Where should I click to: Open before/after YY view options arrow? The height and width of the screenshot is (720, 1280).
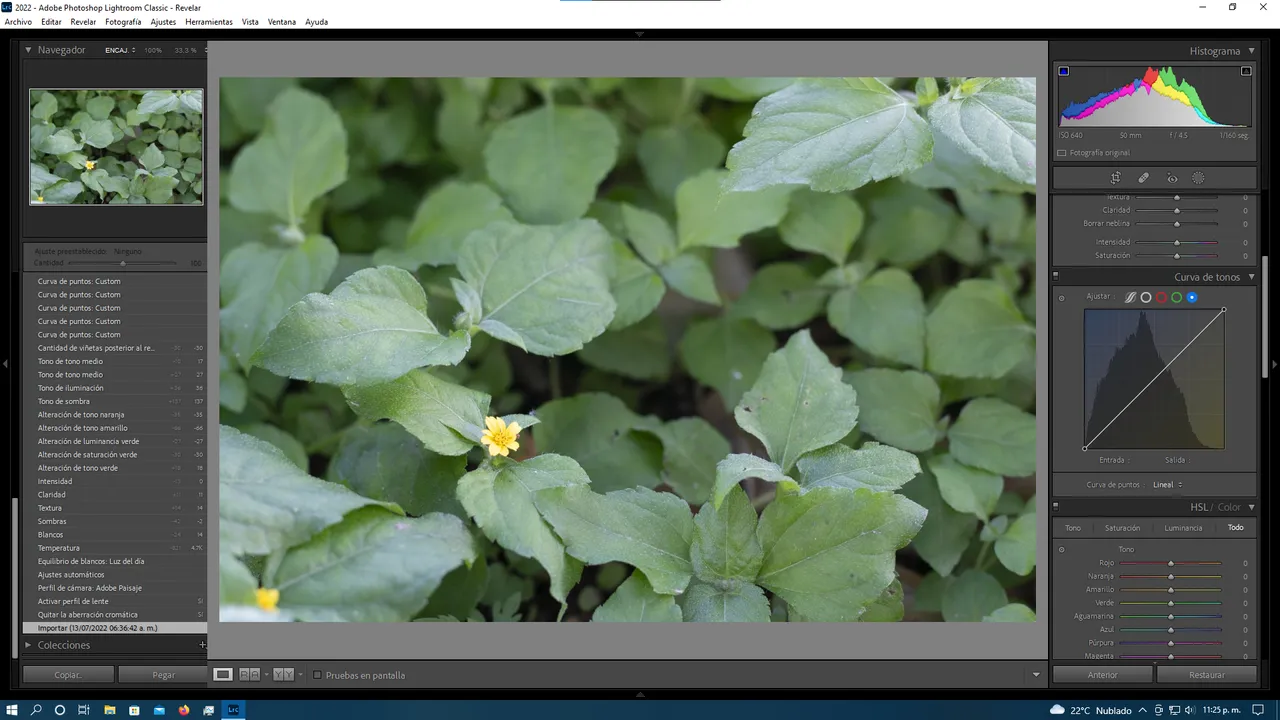[300, 675]
